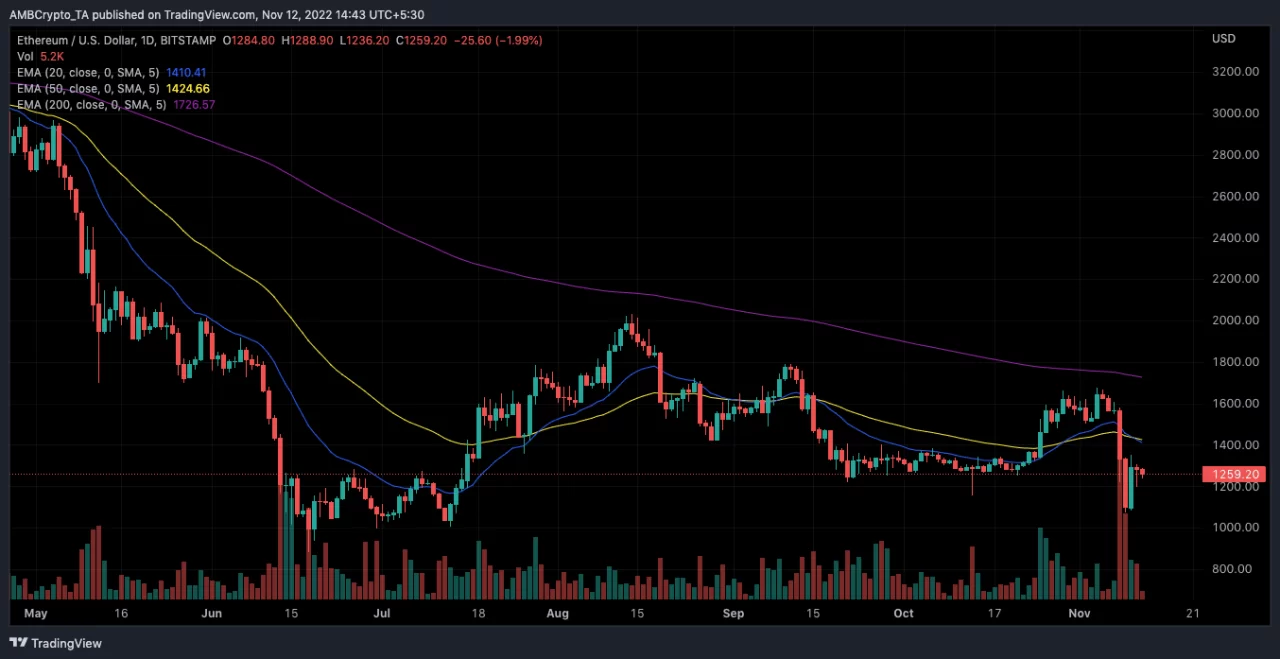Click the close price C1259.20 value
Image resolution: width=1280 pixels, height=659 pixels.
422,39
